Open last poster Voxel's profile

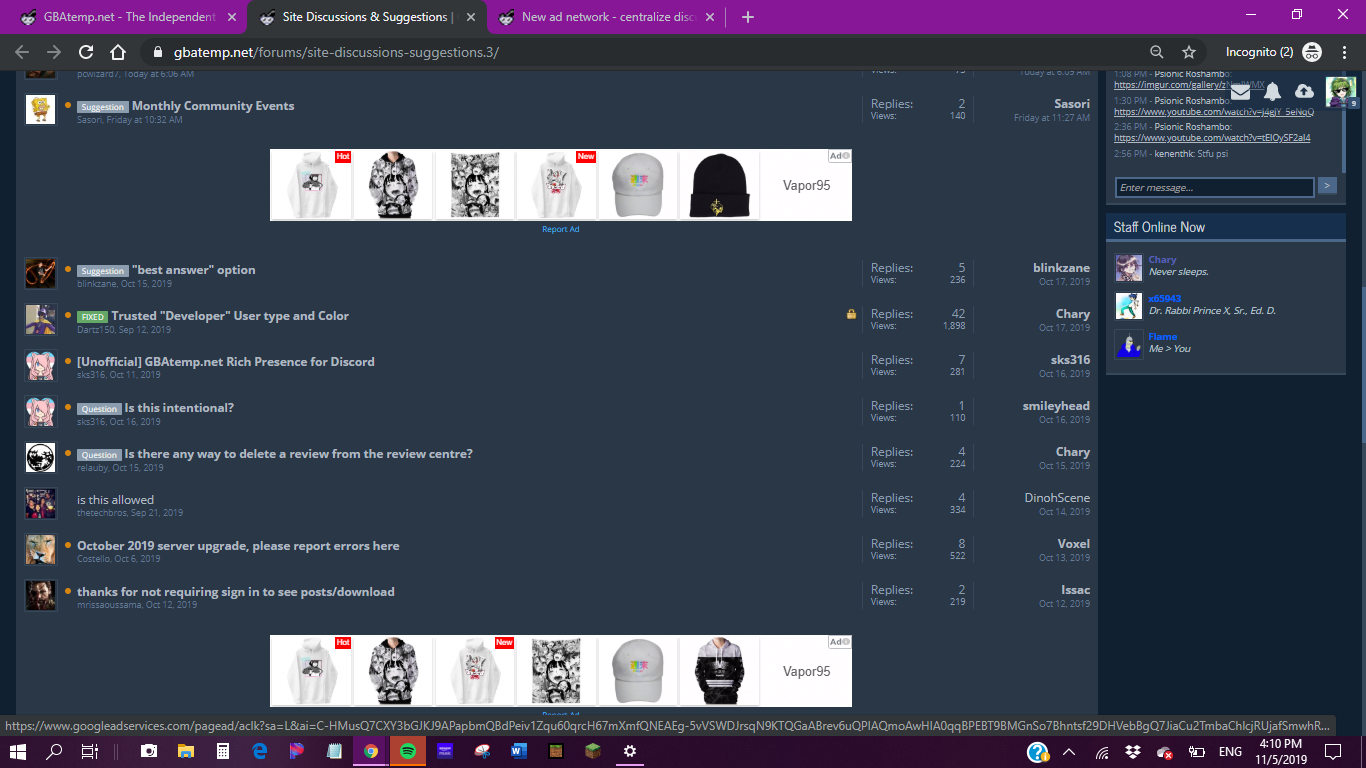coord(1073,544)
